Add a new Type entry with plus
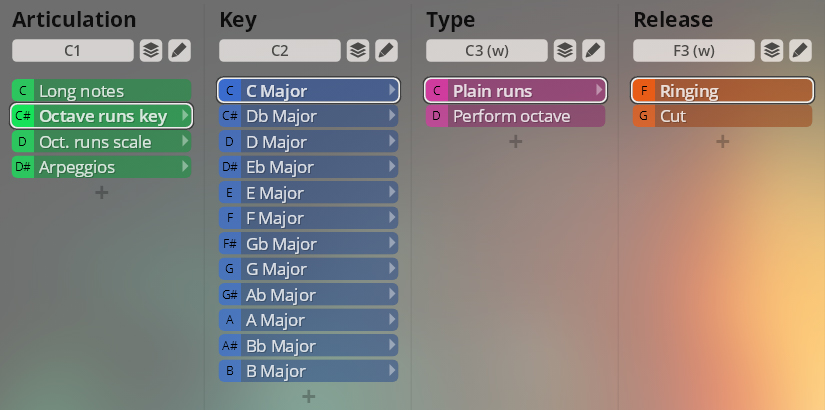 [x=515, y=142]
